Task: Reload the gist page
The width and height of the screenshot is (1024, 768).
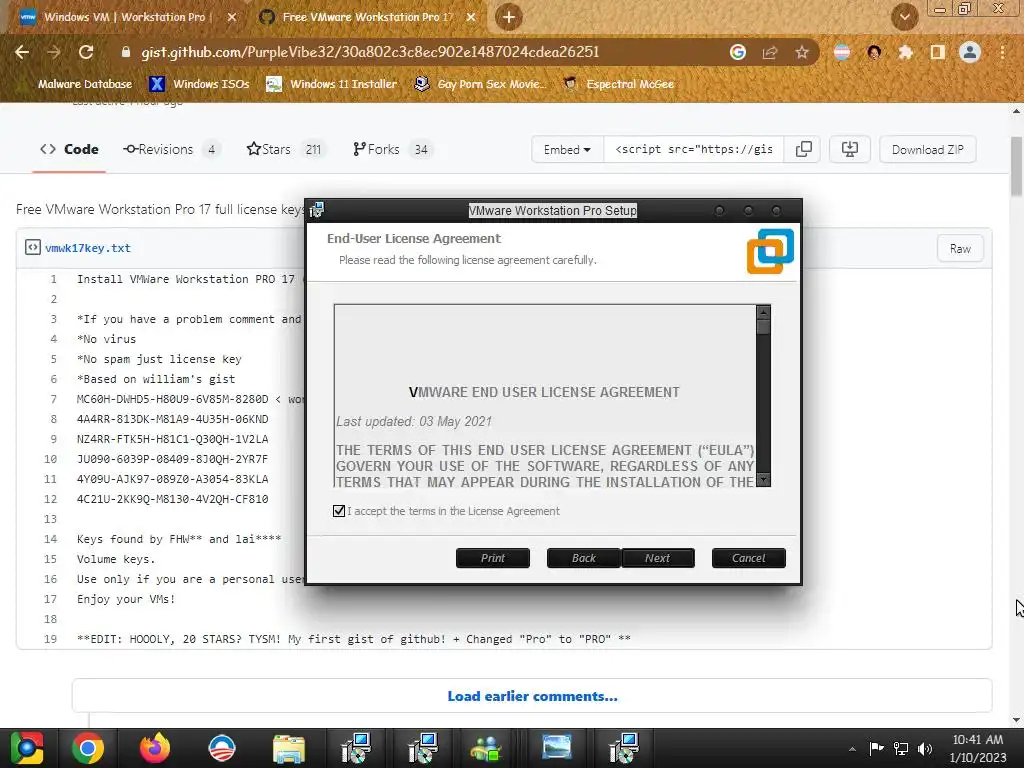Action: [x=86, y=52]
